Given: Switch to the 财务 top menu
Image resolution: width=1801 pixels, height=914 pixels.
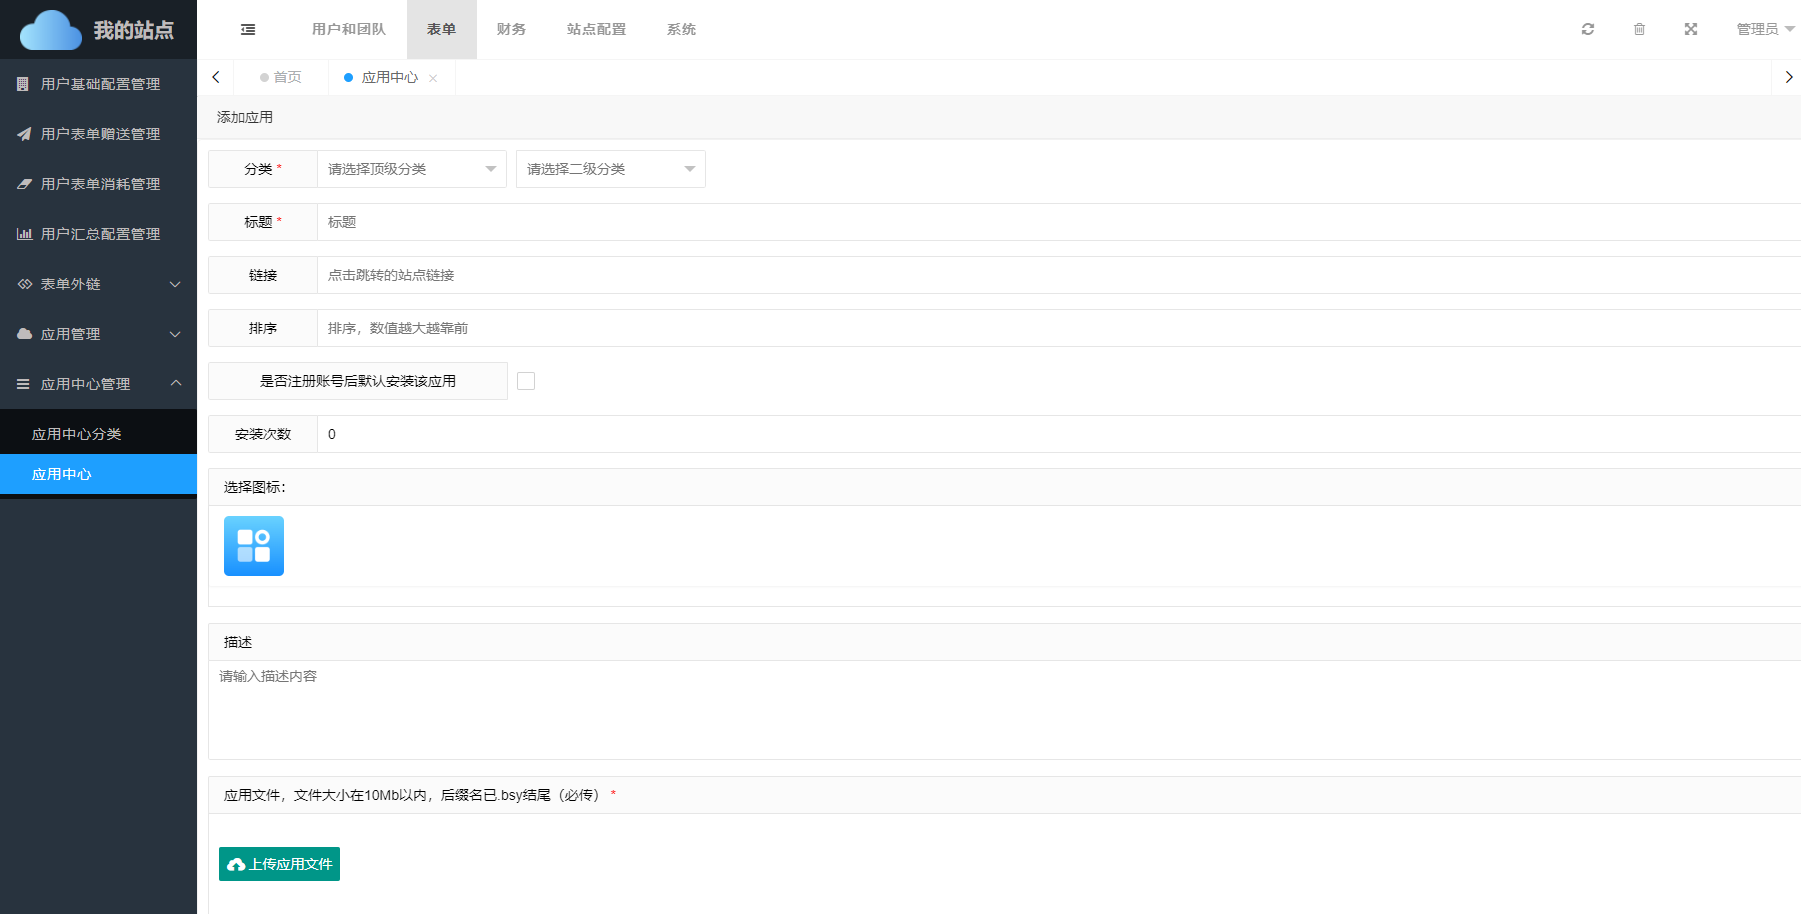Looking at the screenshot, I should [x=511, y=29].
